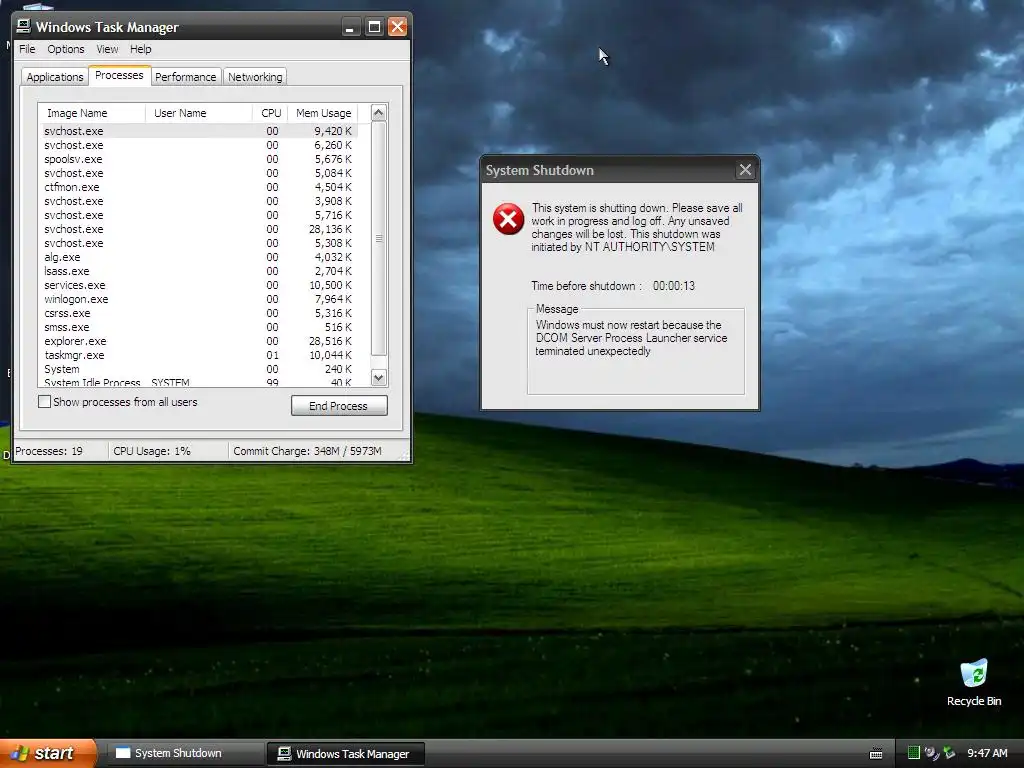This screenshot has width=1024, height=768.
Task: Click the Task Manager title bar icon
Action: [24, 26]
